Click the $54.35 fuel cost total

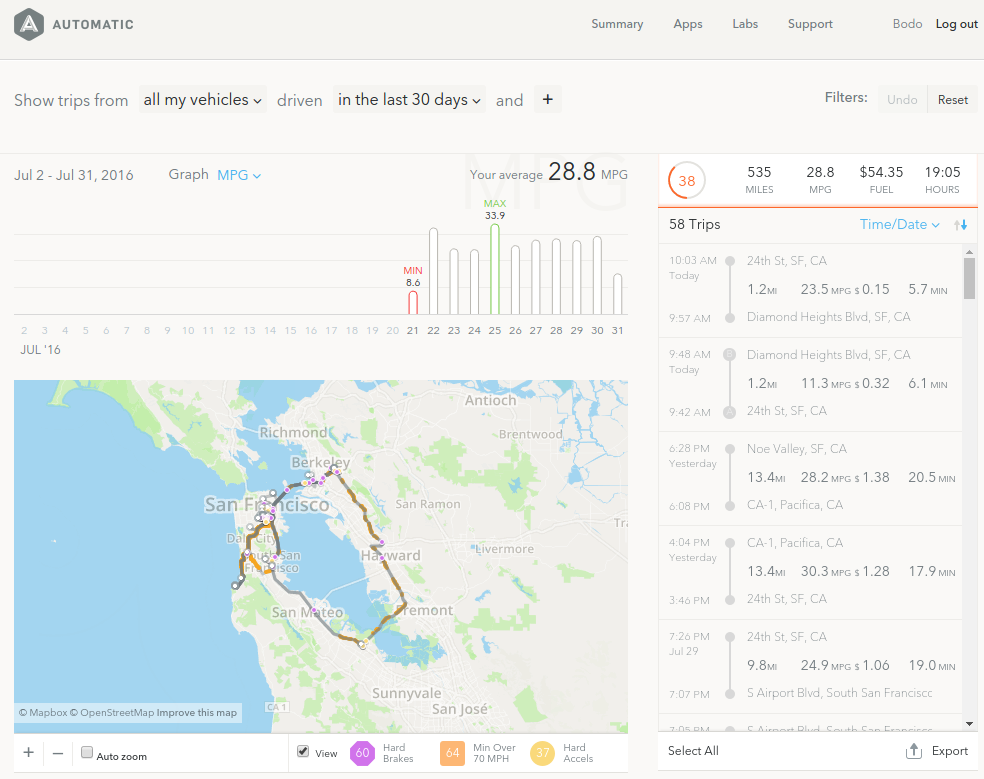click(x=881, y=180)
